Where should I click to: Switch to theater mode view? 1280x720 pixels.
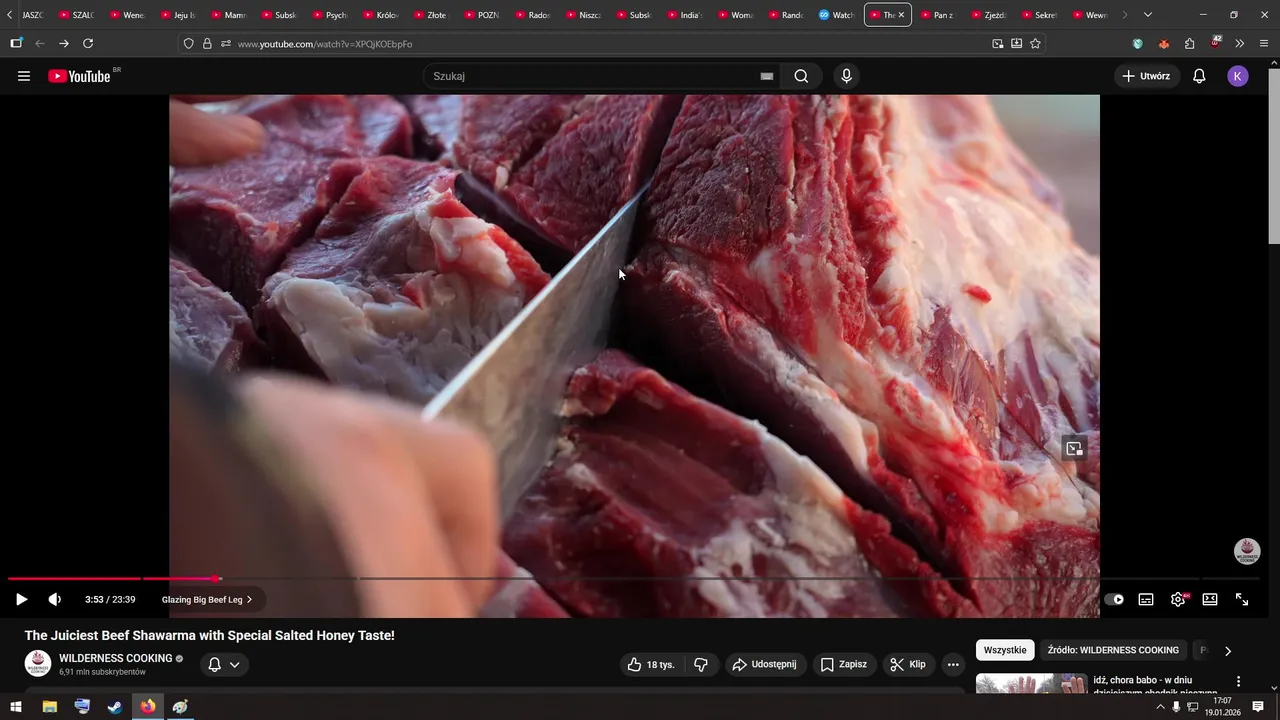click(x=1210, y=600)
